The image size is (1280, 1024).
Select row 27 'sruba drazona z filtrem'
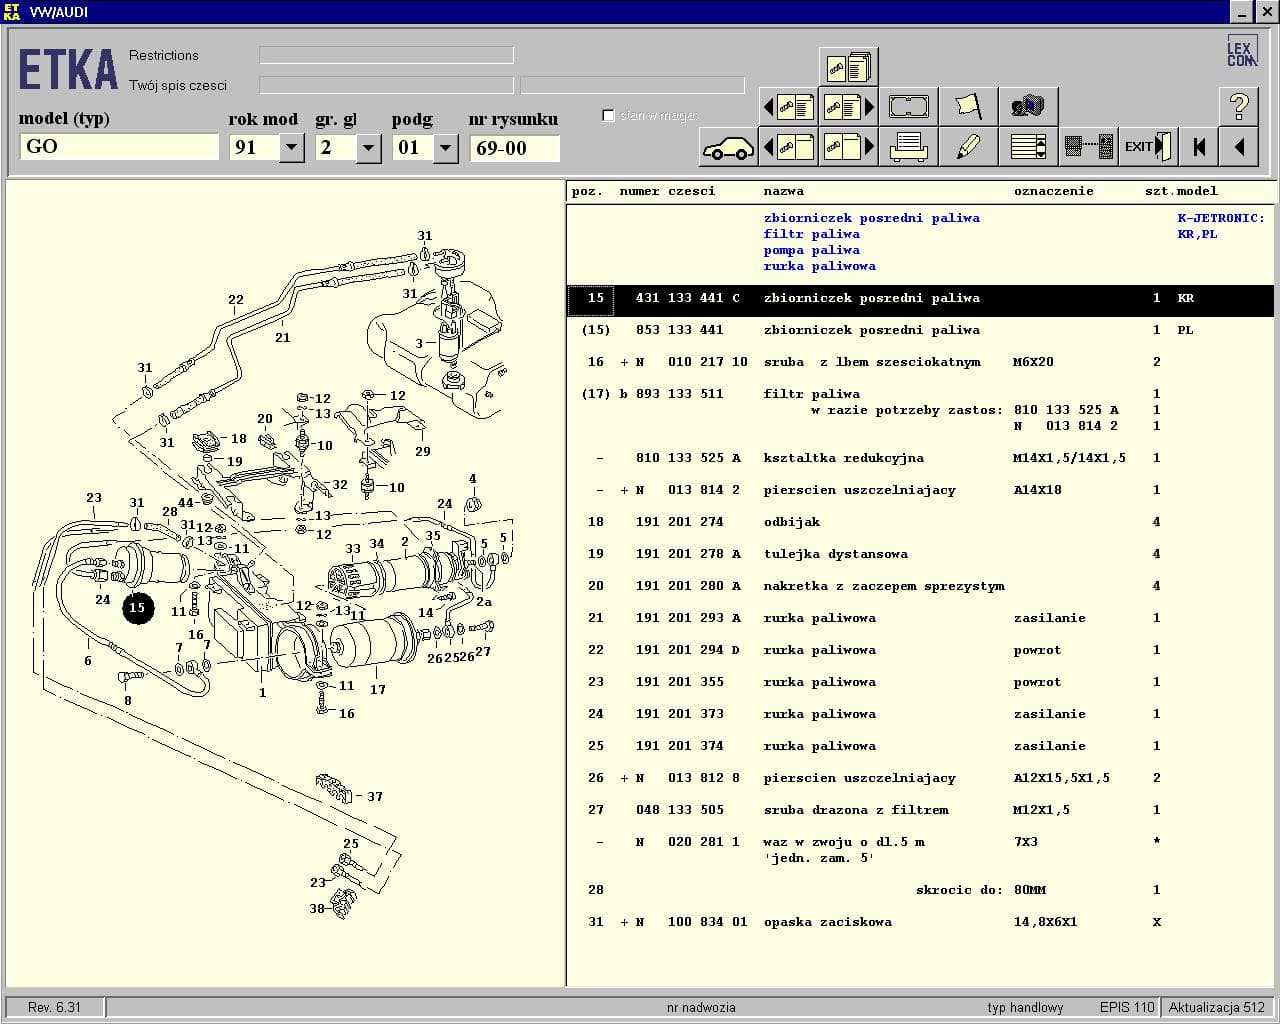click(x=920, y=810)
